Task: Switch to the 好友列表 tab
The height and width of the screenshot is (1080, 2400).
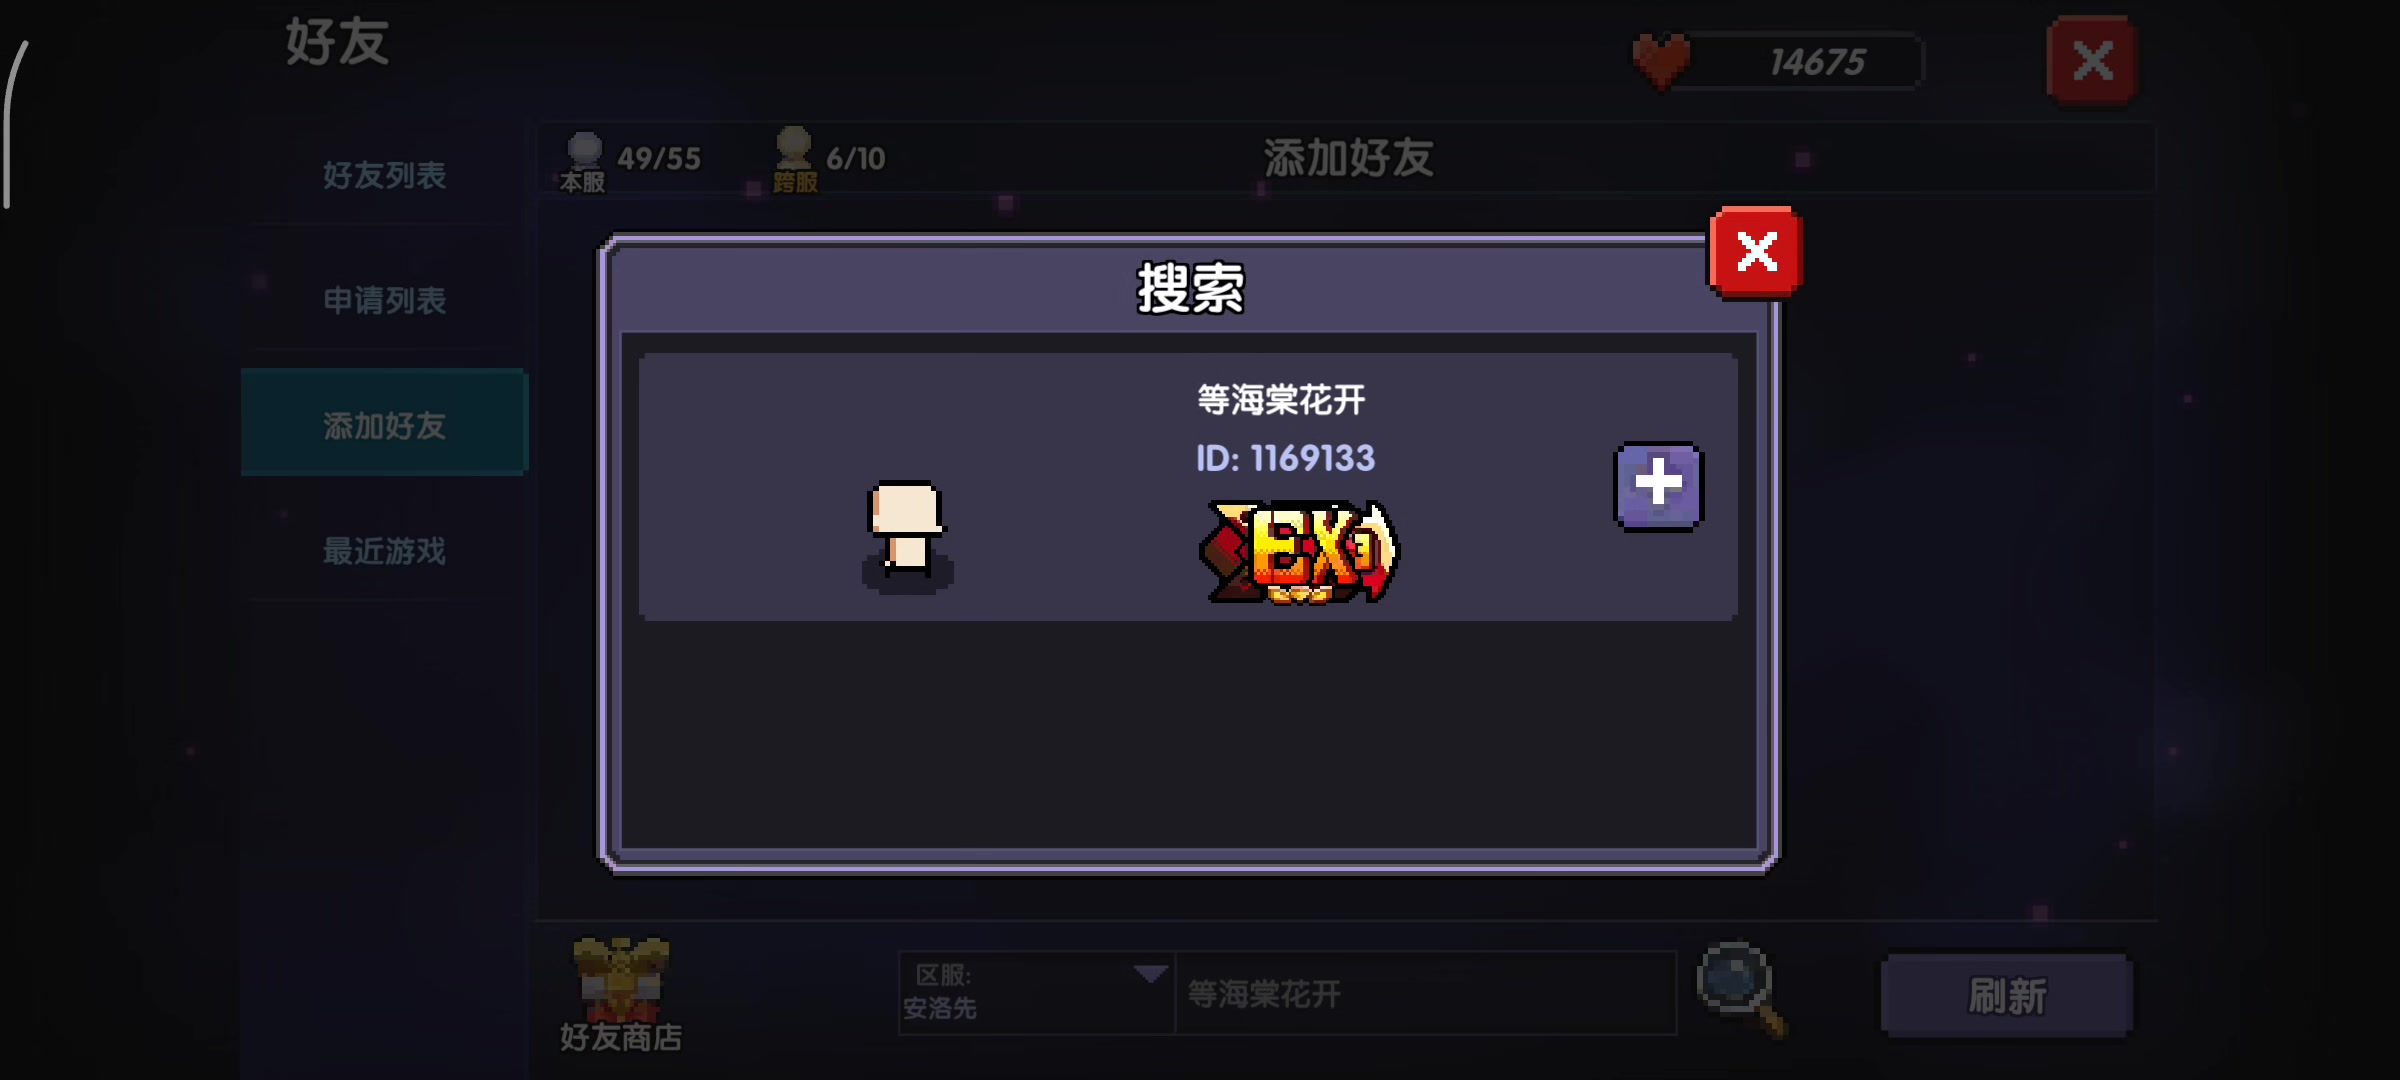Action: tap(384, 175)
